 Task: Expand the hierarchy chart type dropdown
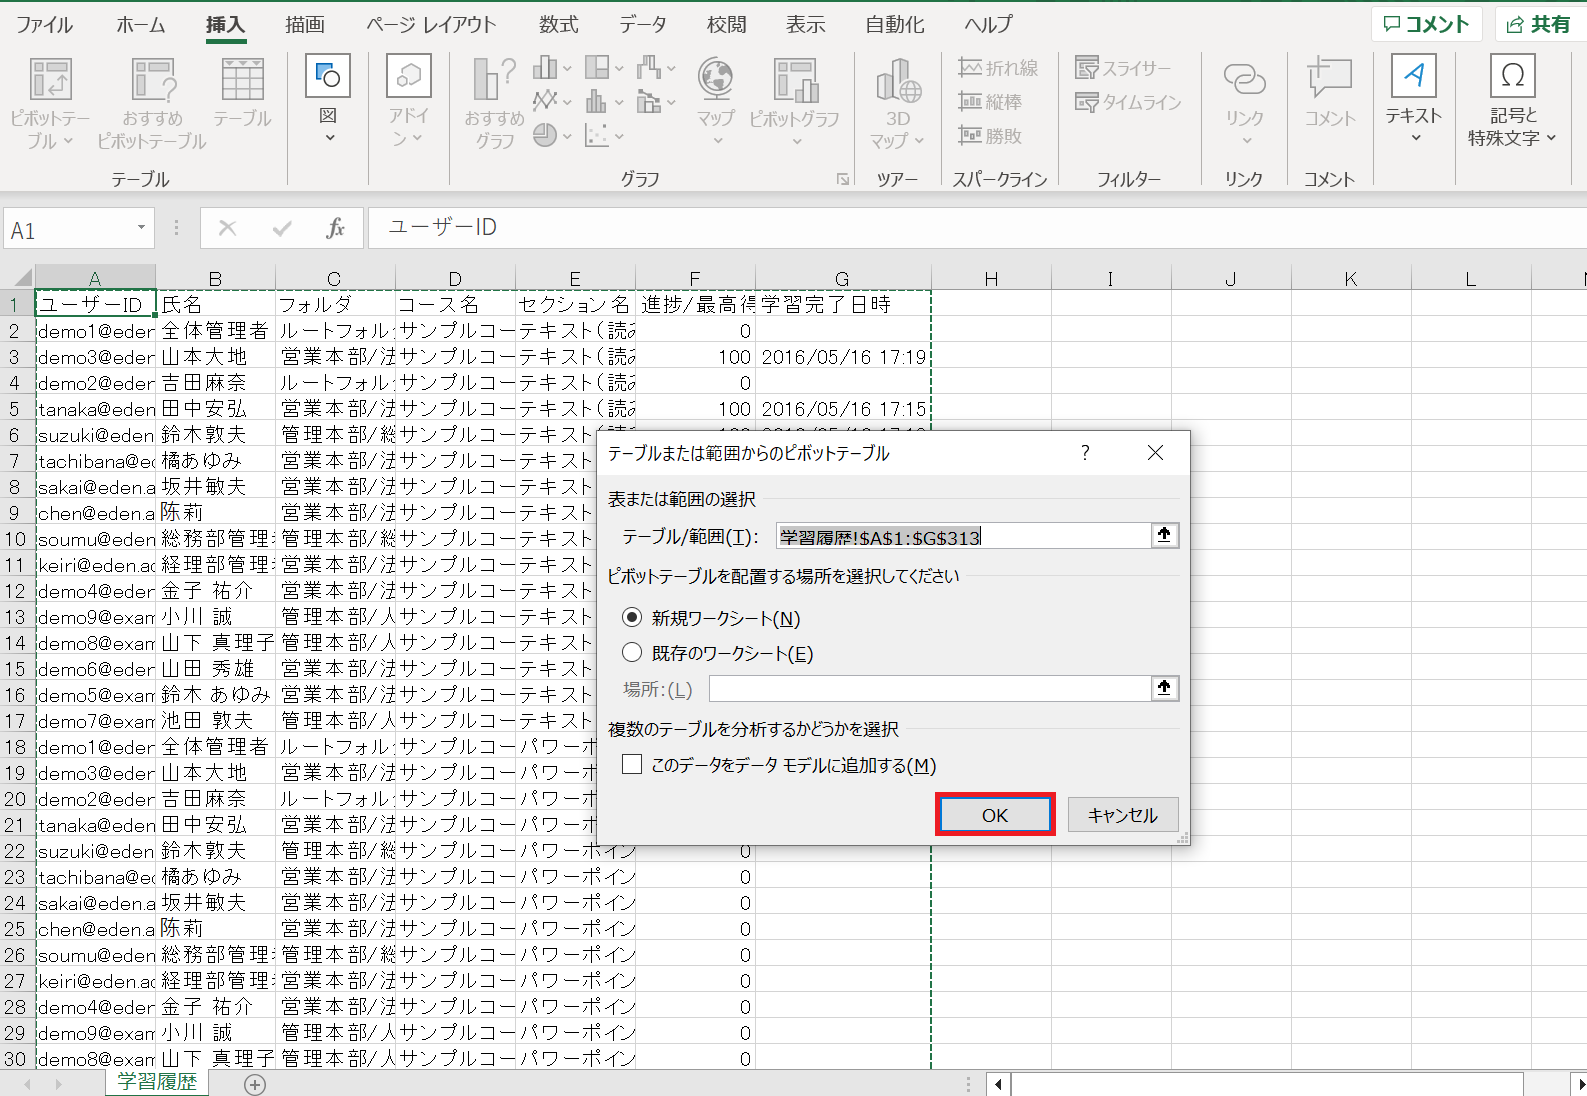[x=619, y=68]
